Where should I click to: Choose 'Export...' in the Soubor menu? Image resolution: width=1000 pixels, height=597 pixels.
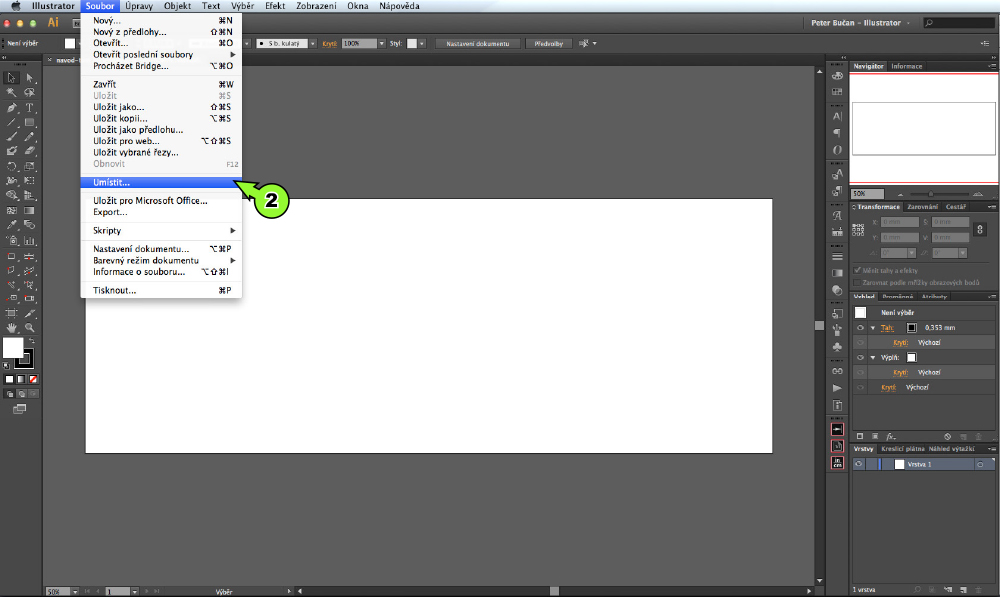pyautogui.click(x=161, y=212)
